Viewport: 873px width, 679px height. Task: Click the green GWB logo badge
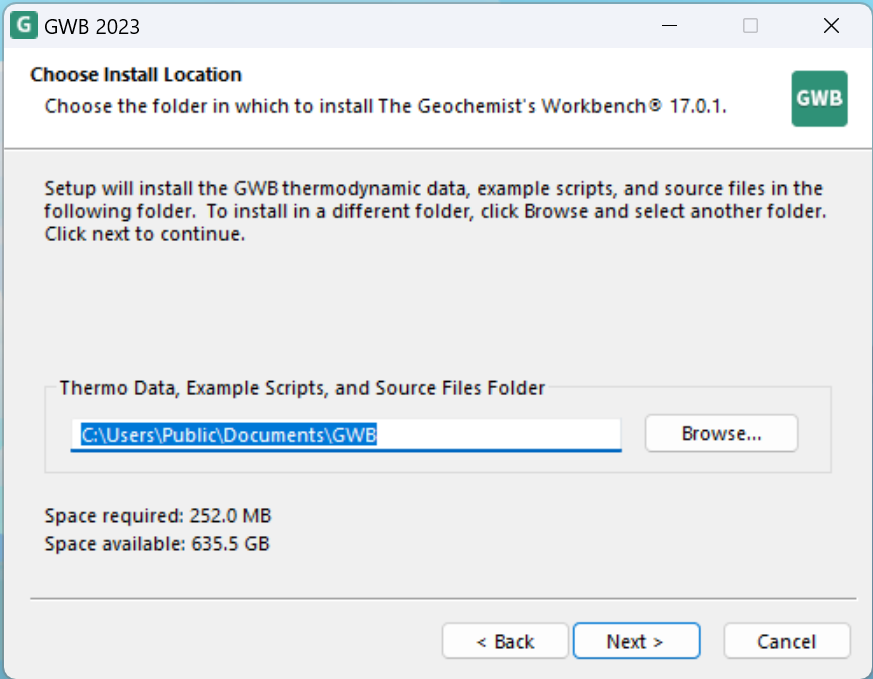(820, 99)
